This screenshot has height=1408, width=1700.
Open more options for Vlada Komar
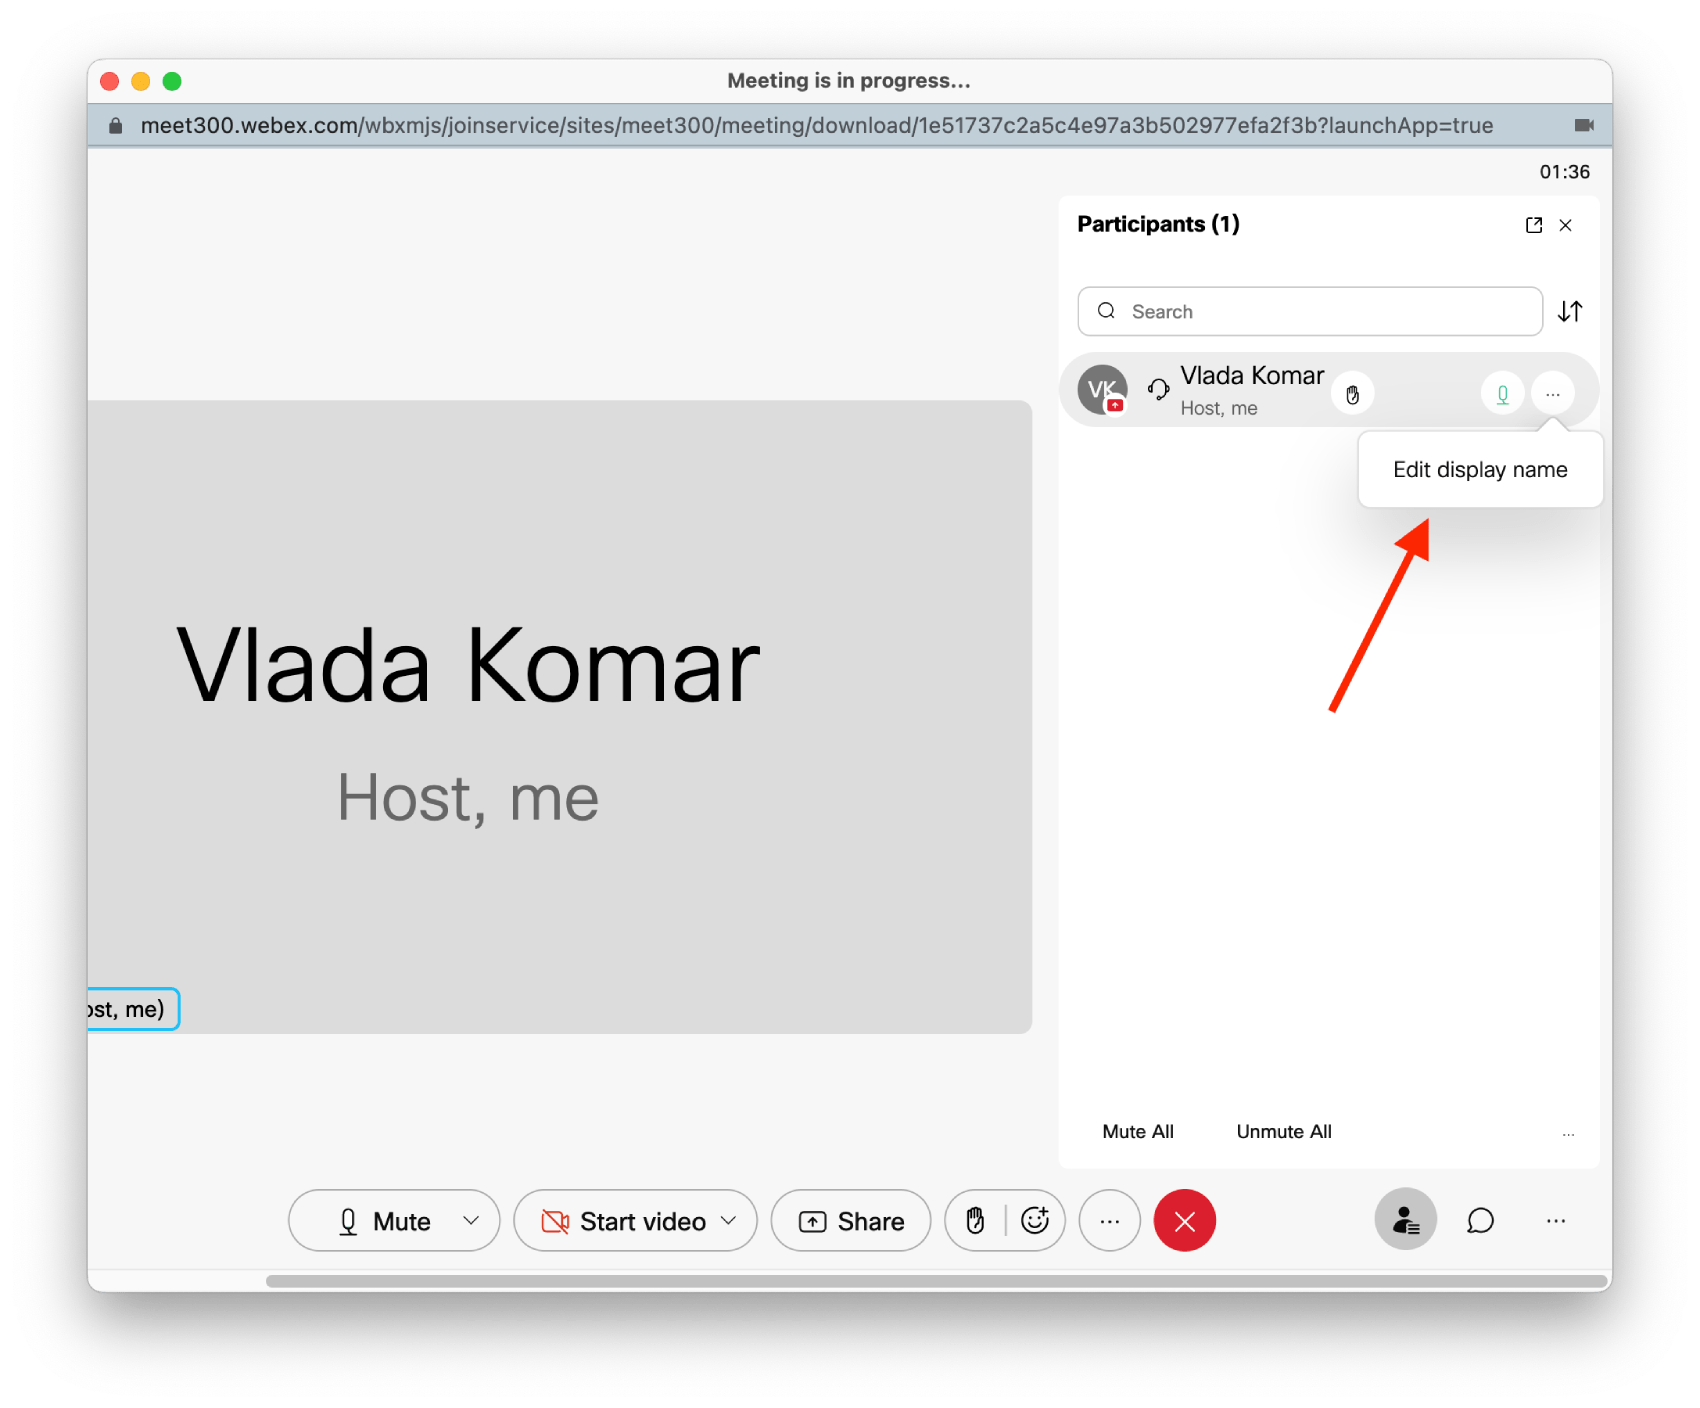pyautogui.click(x=1552, y=393)
